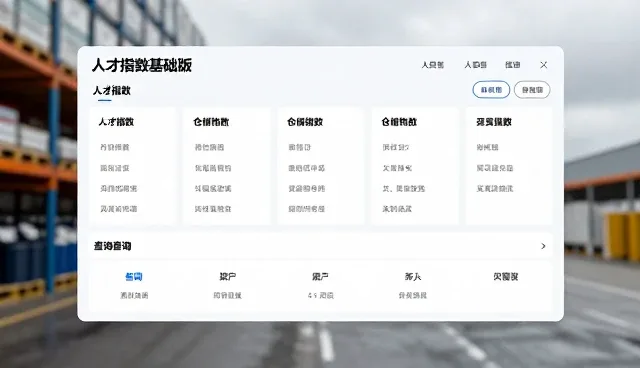Open the fifth card's heading on the far right

(494, 122)
